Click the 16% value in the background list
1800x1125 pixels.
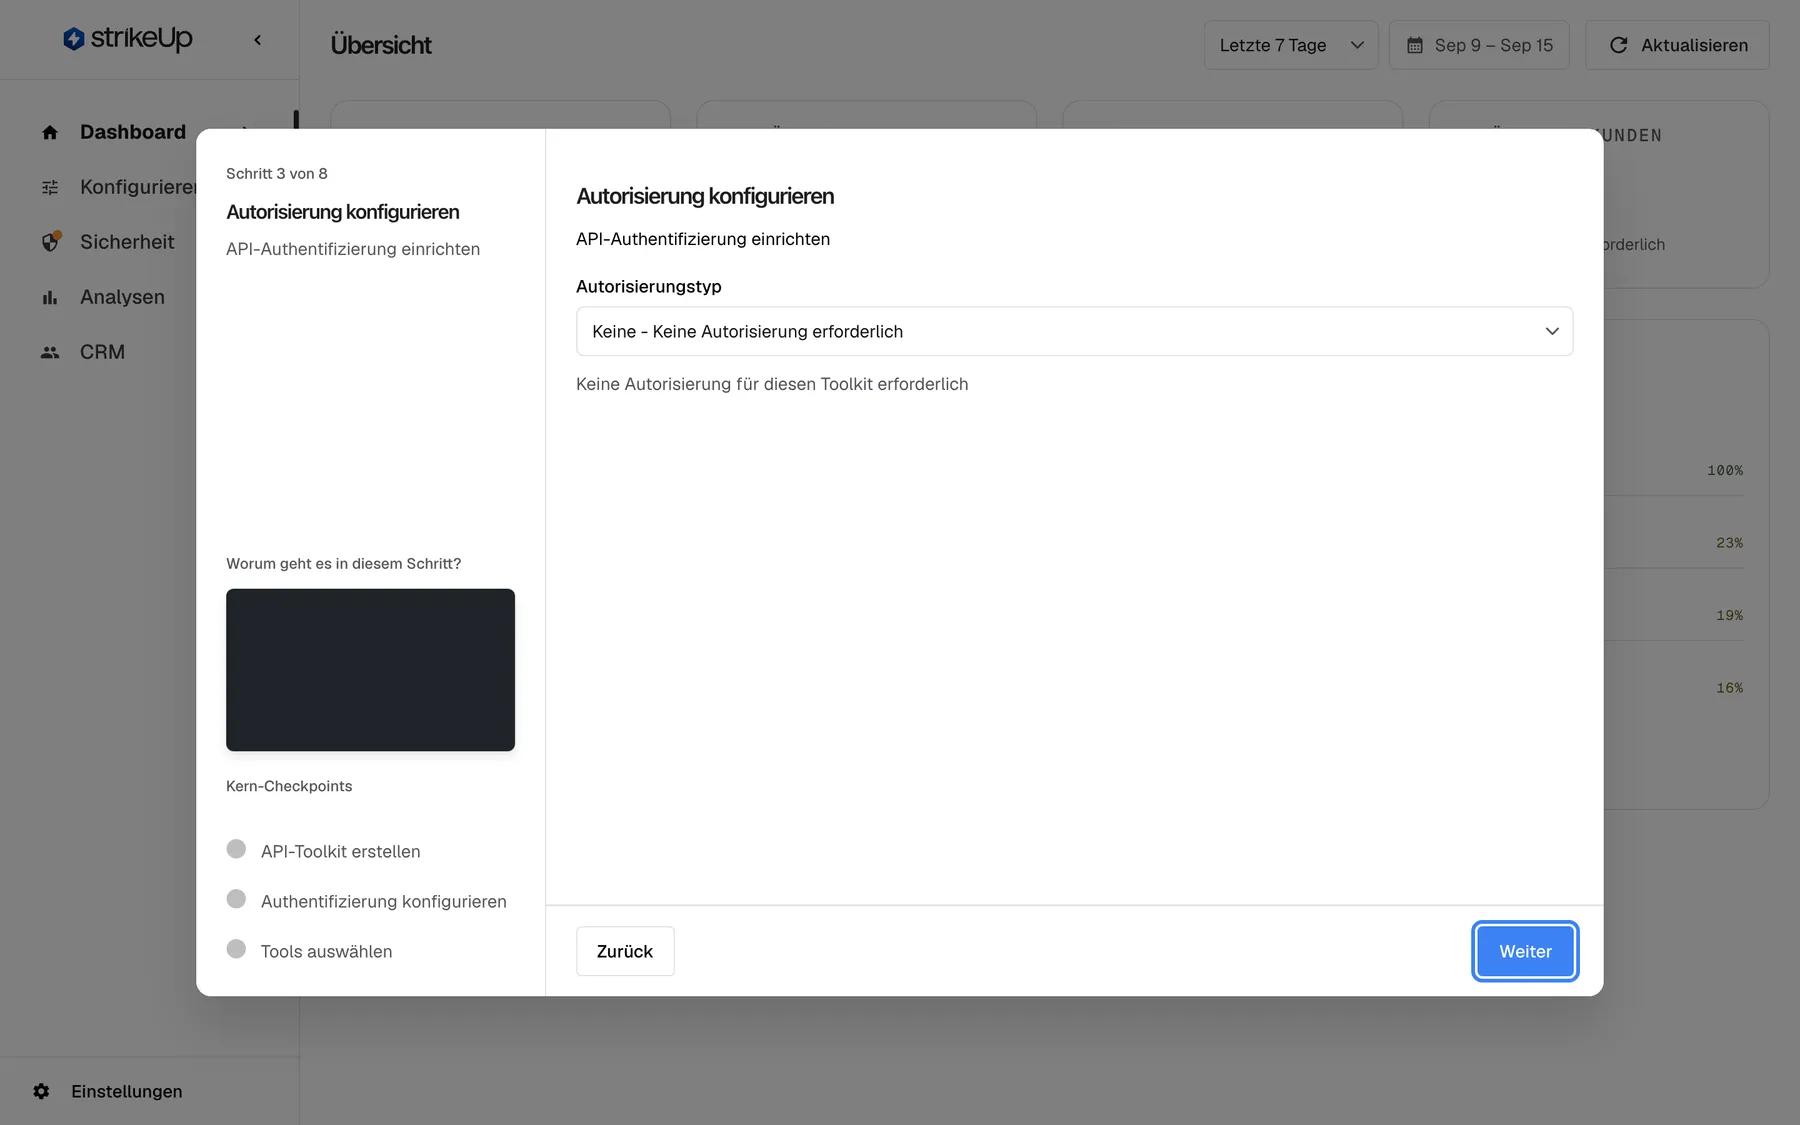tap(1729, 688)
